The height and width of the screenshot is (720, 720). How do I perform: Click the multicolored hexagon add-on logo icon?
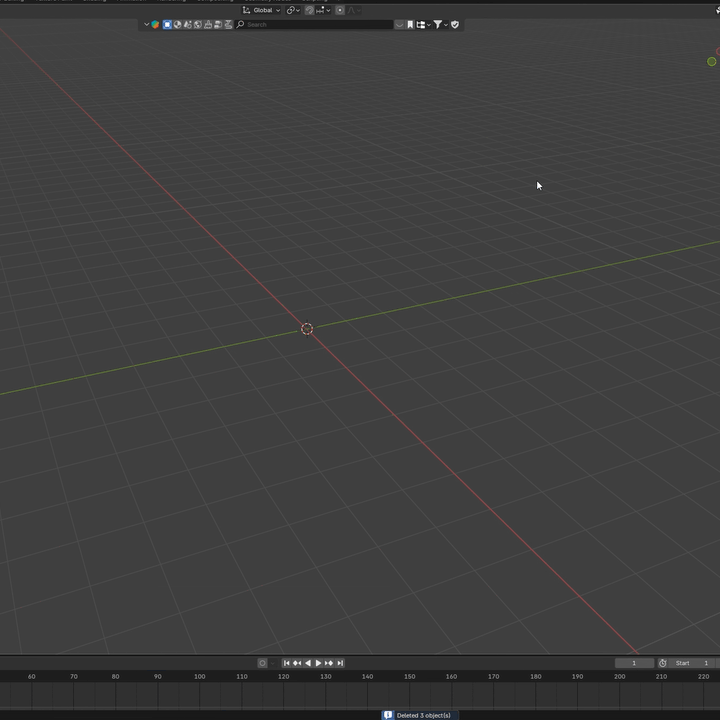155,24
